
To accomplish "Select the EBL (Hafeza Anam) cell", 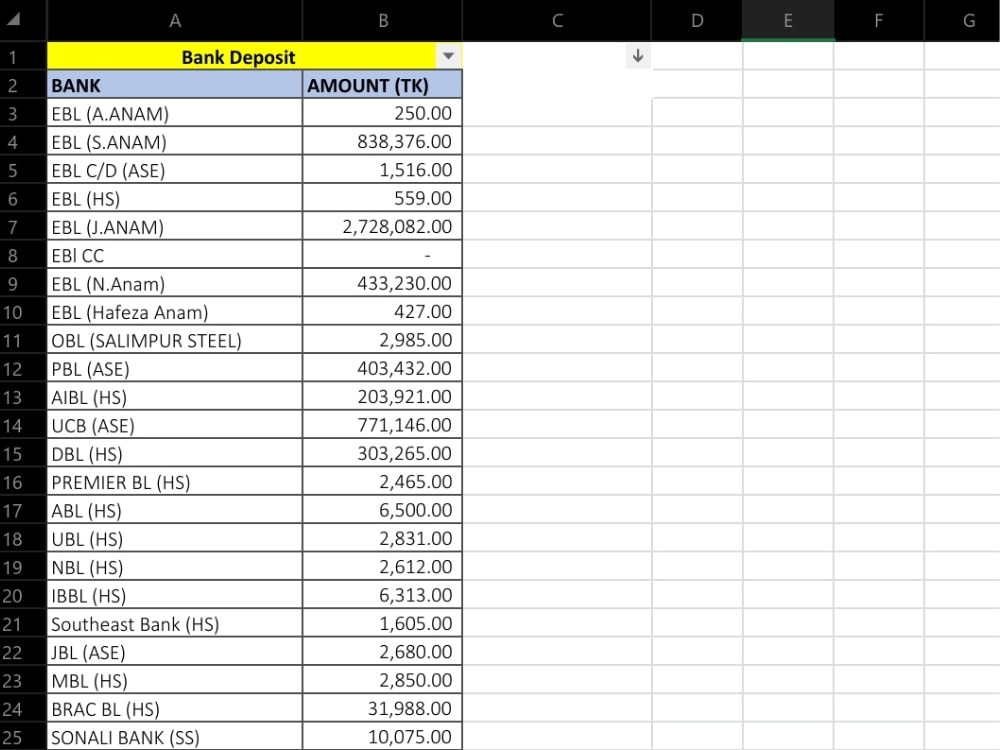I will (x=175, y=311).
